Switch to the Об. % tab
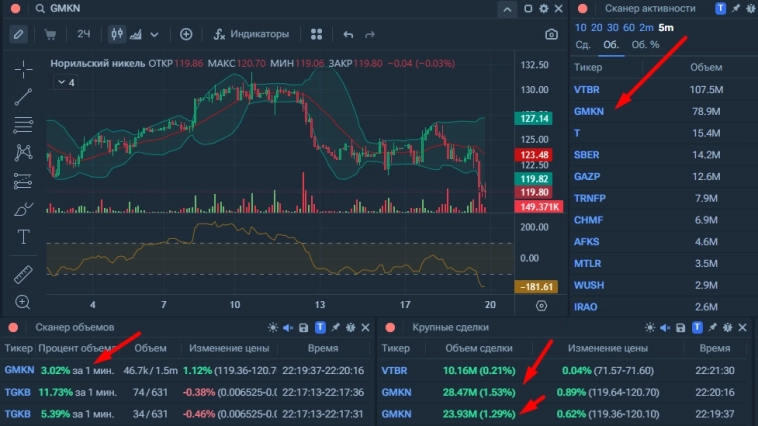The width and height of the screenshot is (758, 426). click(x=645, y=45)
